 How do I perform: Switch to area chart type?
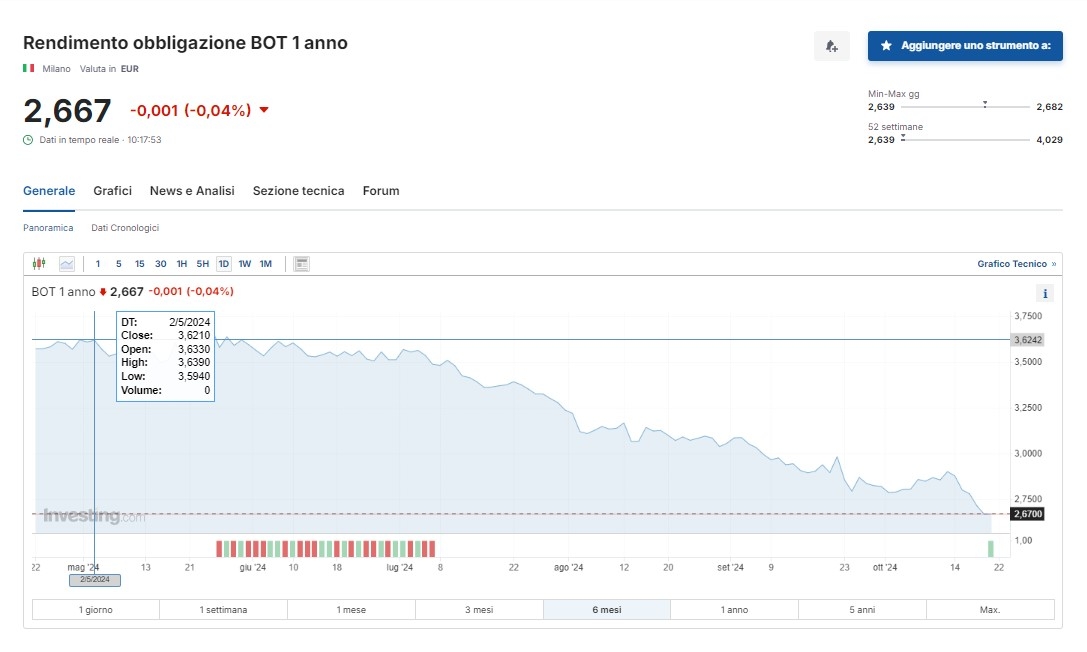point(67,264)
